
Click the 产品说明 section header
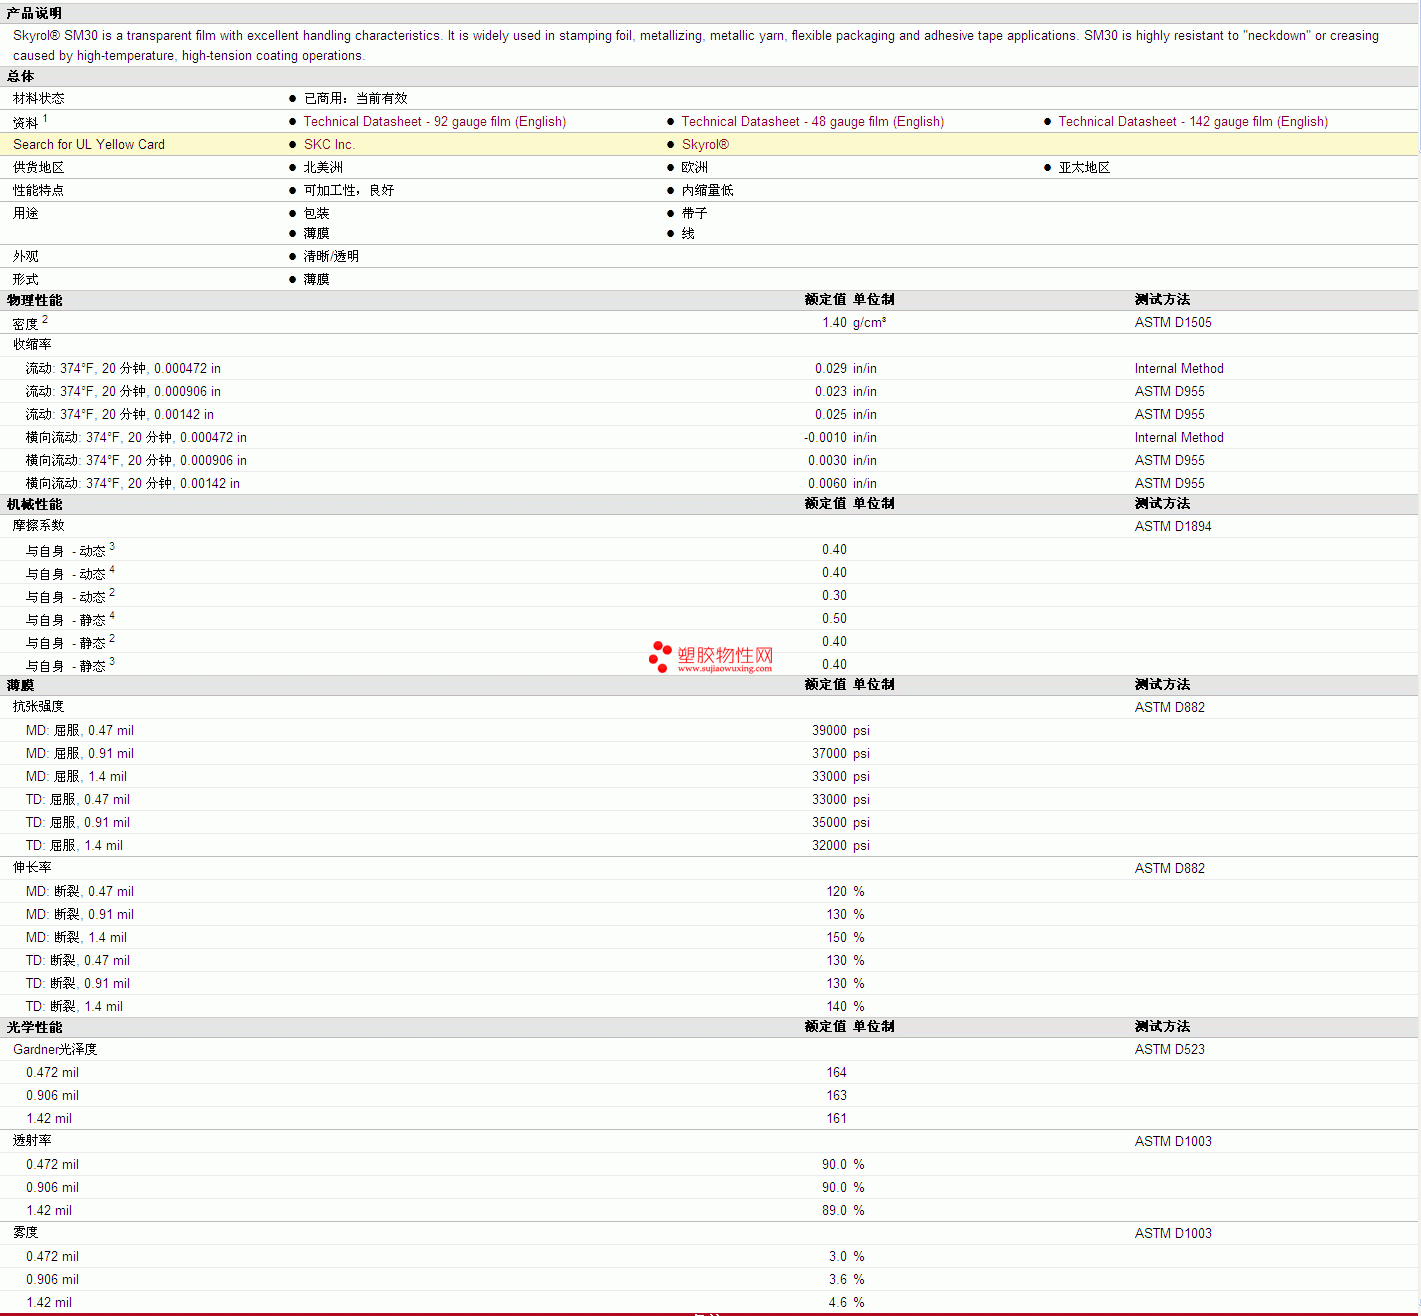pyautogui.click(x=34, y=13)
